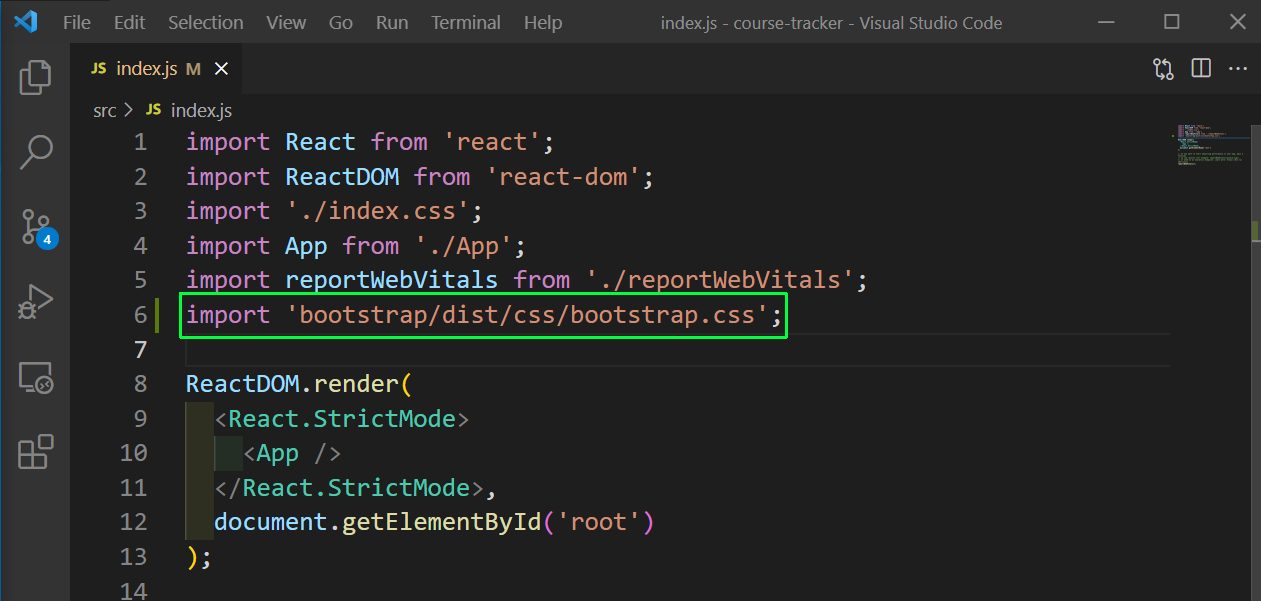Open the Run menu
Screen dimensions: 1261x601
coord(392,22)
